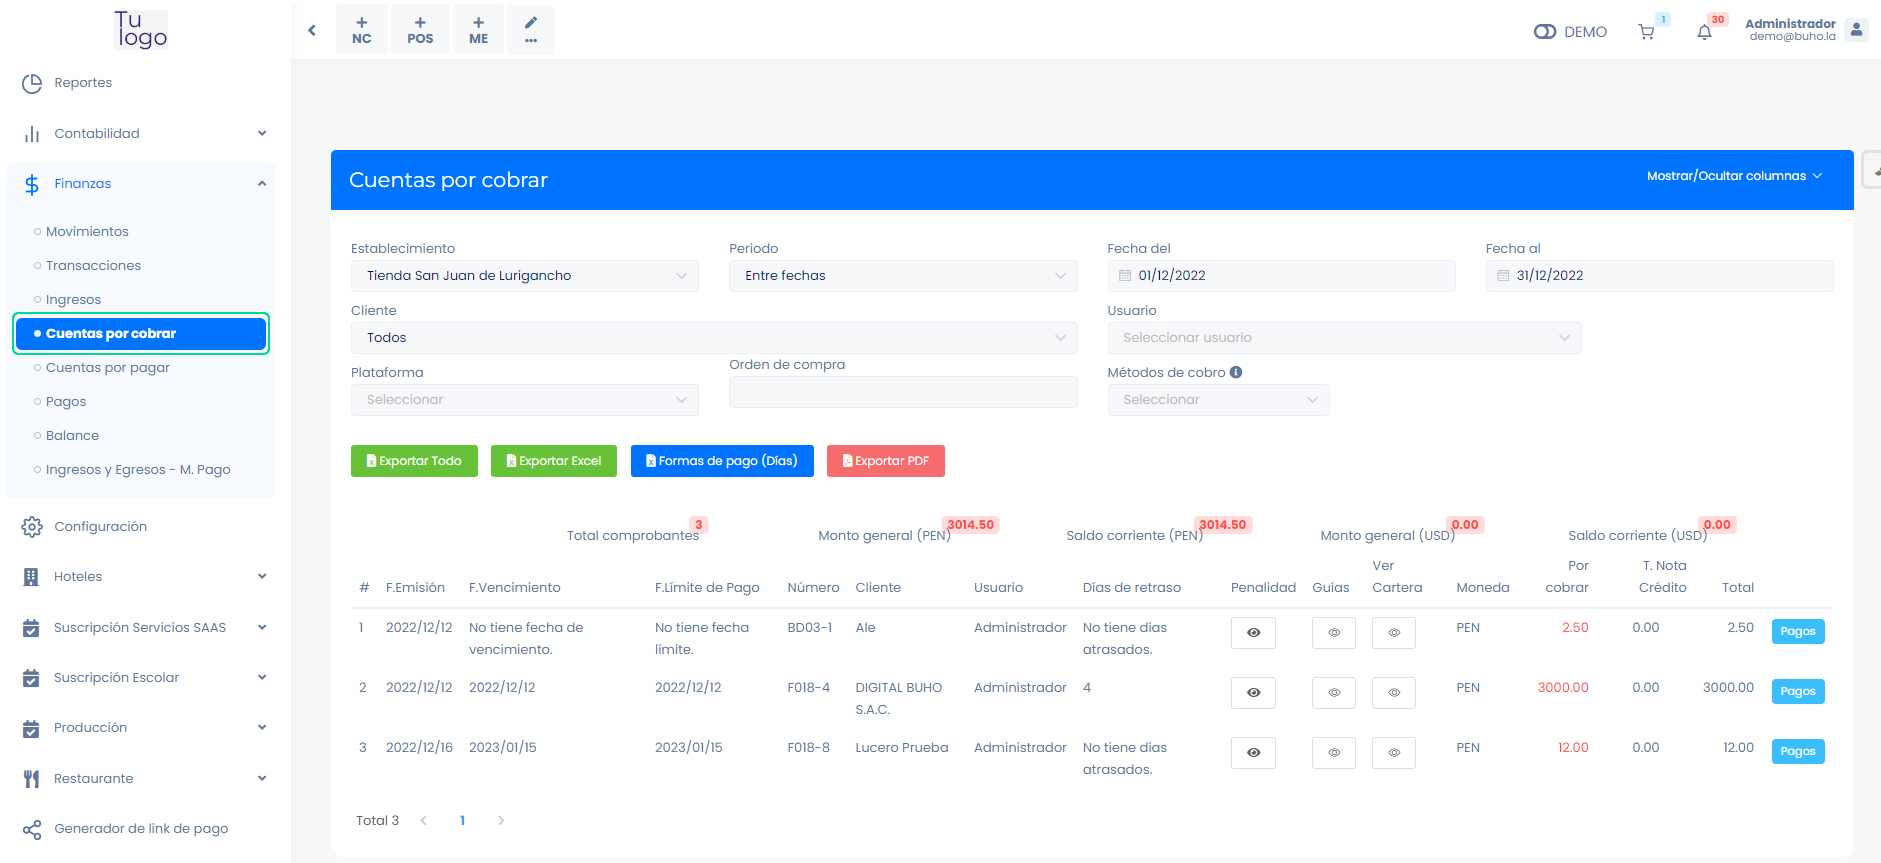This screenshot has width=1881, height=863.
Task: Expand the Periodo dropdown
Action: (902, 276)
